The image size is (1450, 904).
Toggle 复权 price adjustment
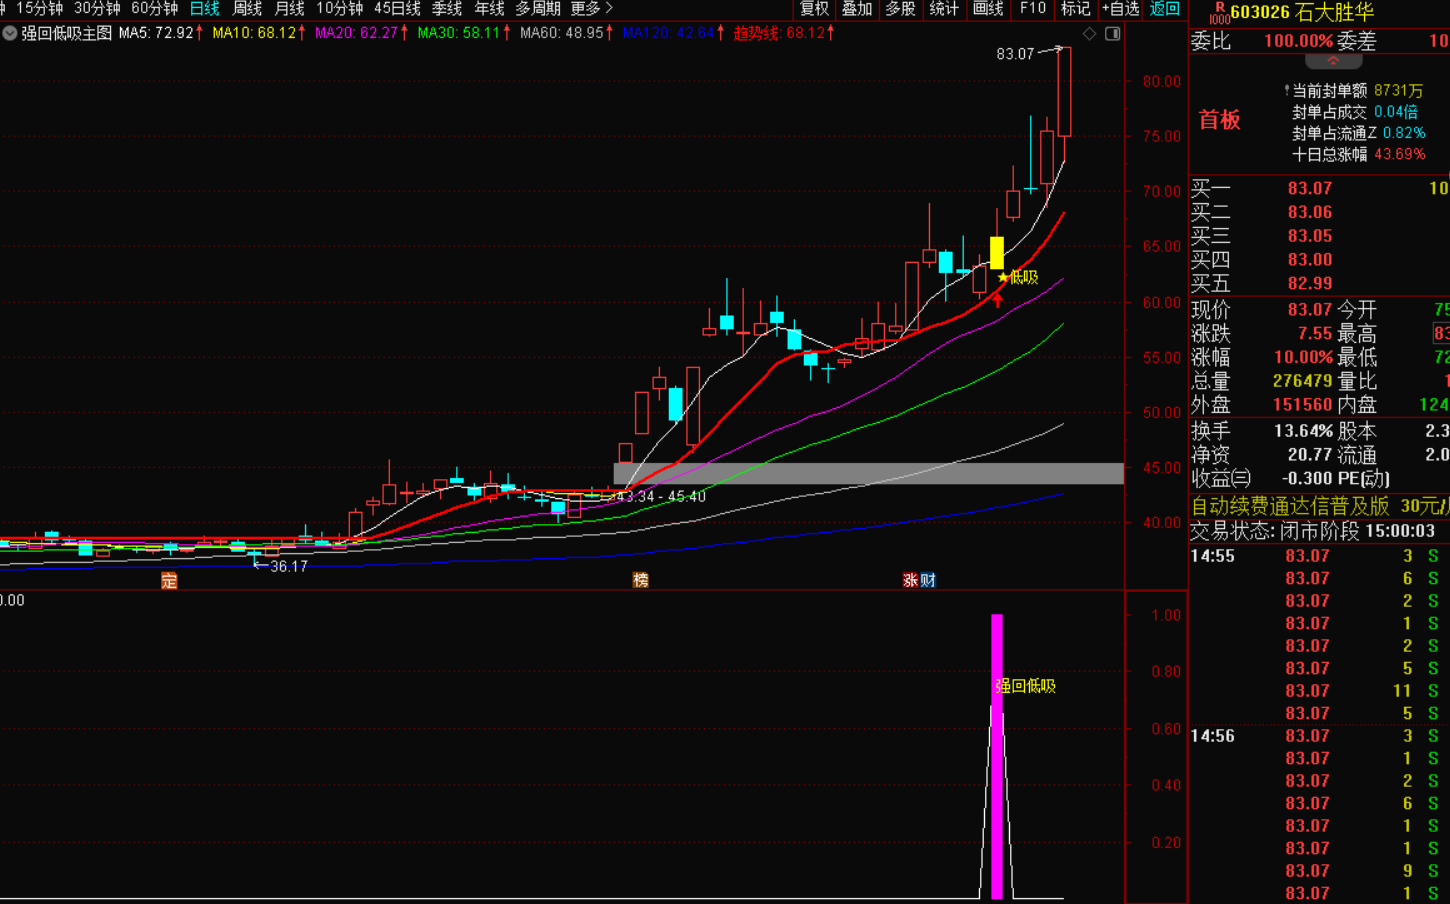coord(814,9)
